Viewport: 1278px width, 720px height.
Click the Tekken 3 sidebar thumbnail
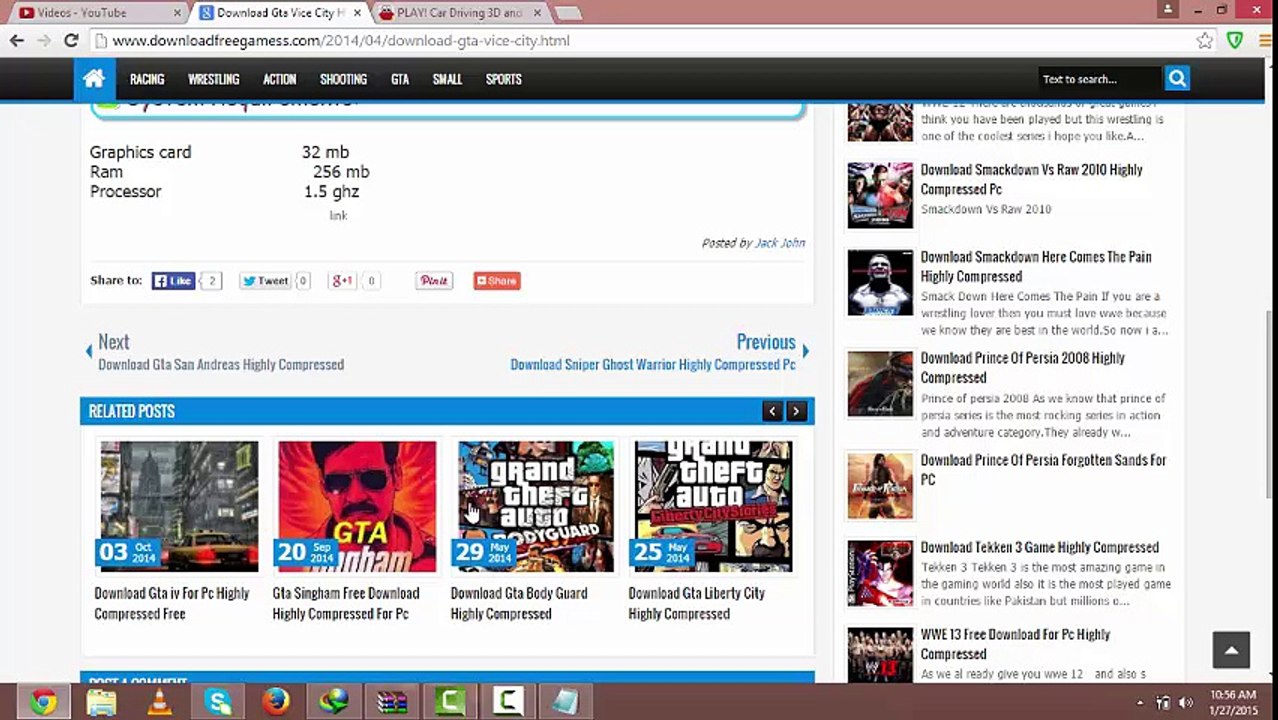click(880, 574)
